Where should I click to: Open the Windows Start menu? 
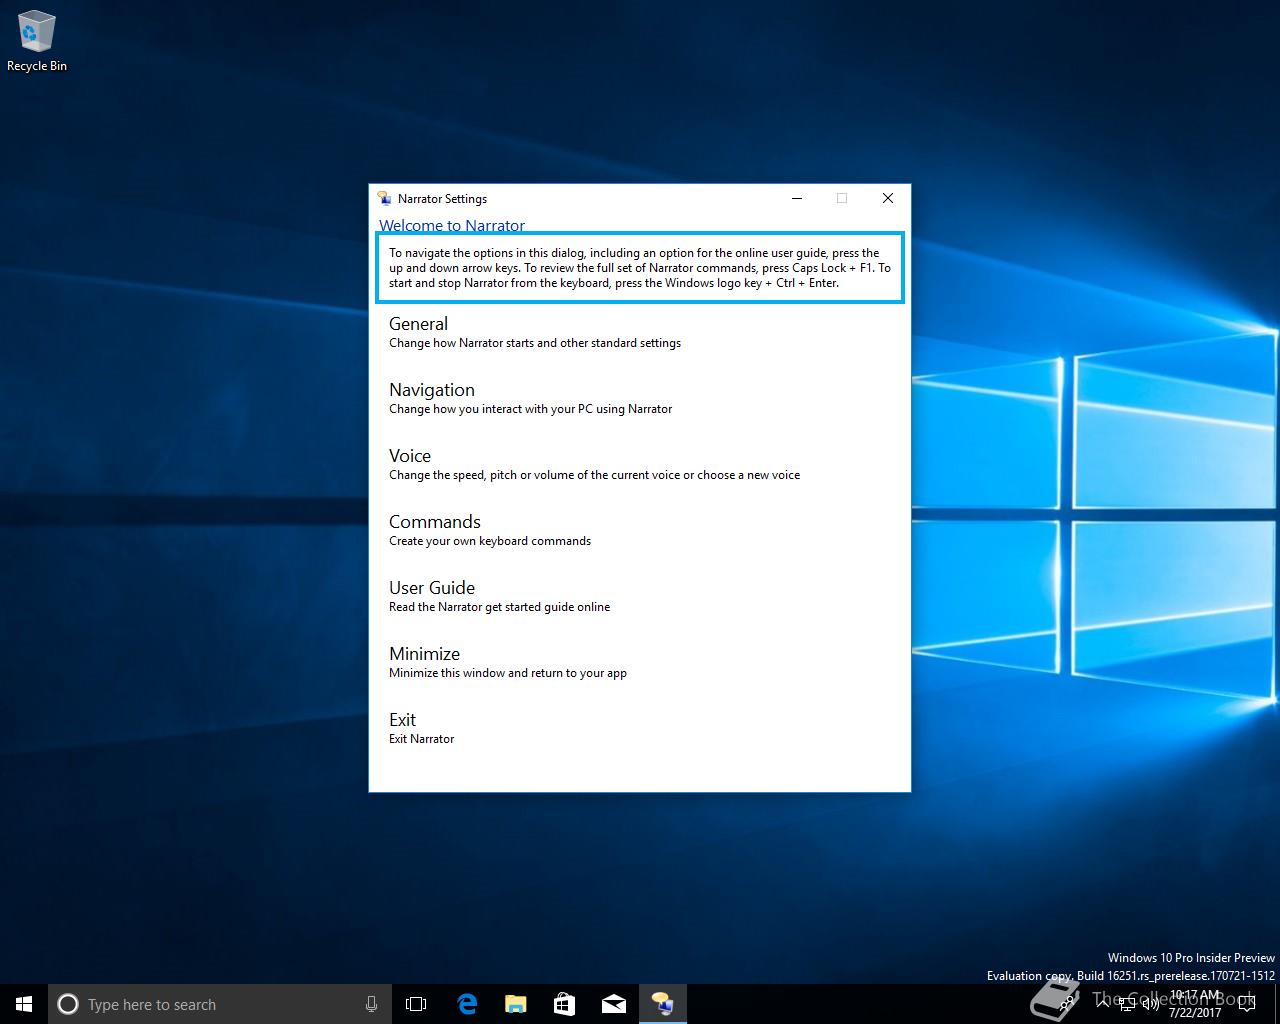click(24, 1004)
